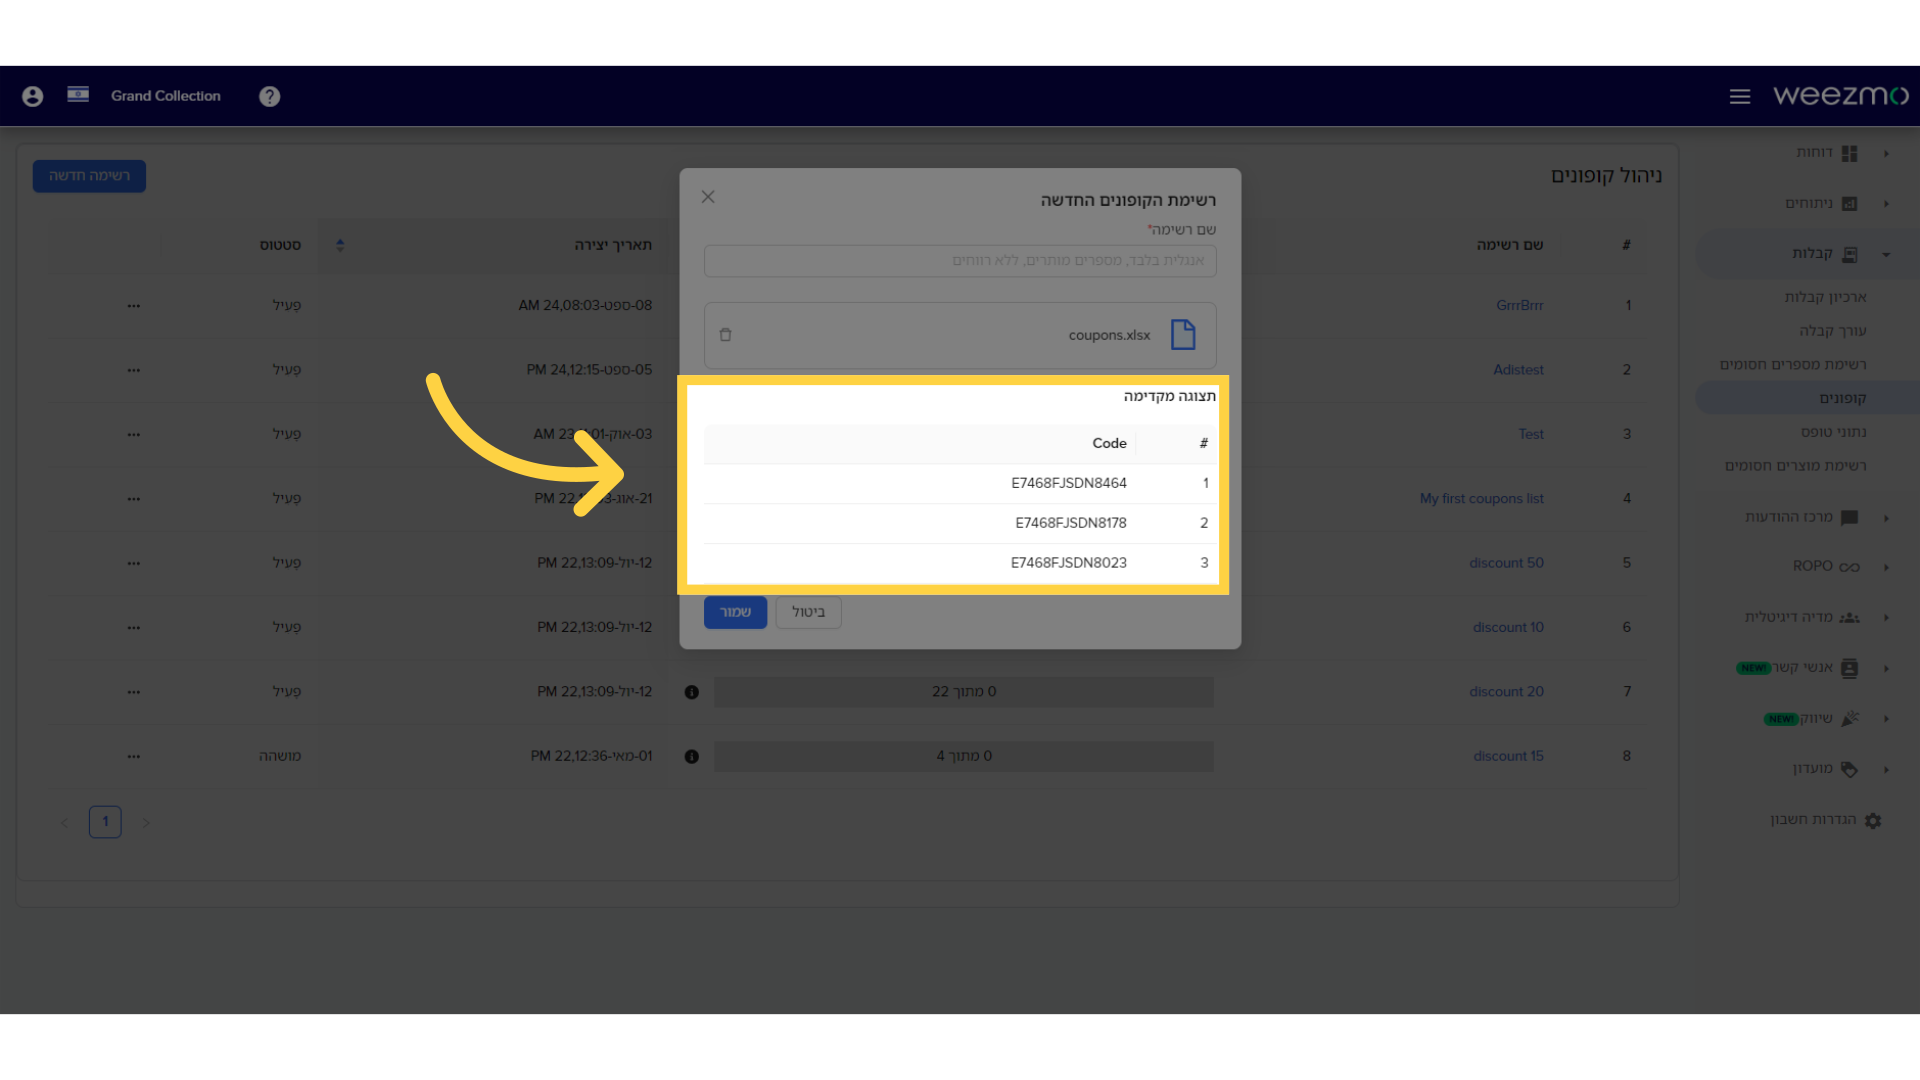Open ארכיון קבלות receipts archive
Screen dimensions: 1920x1080
pyautogui.click(x=1826, y=297)
